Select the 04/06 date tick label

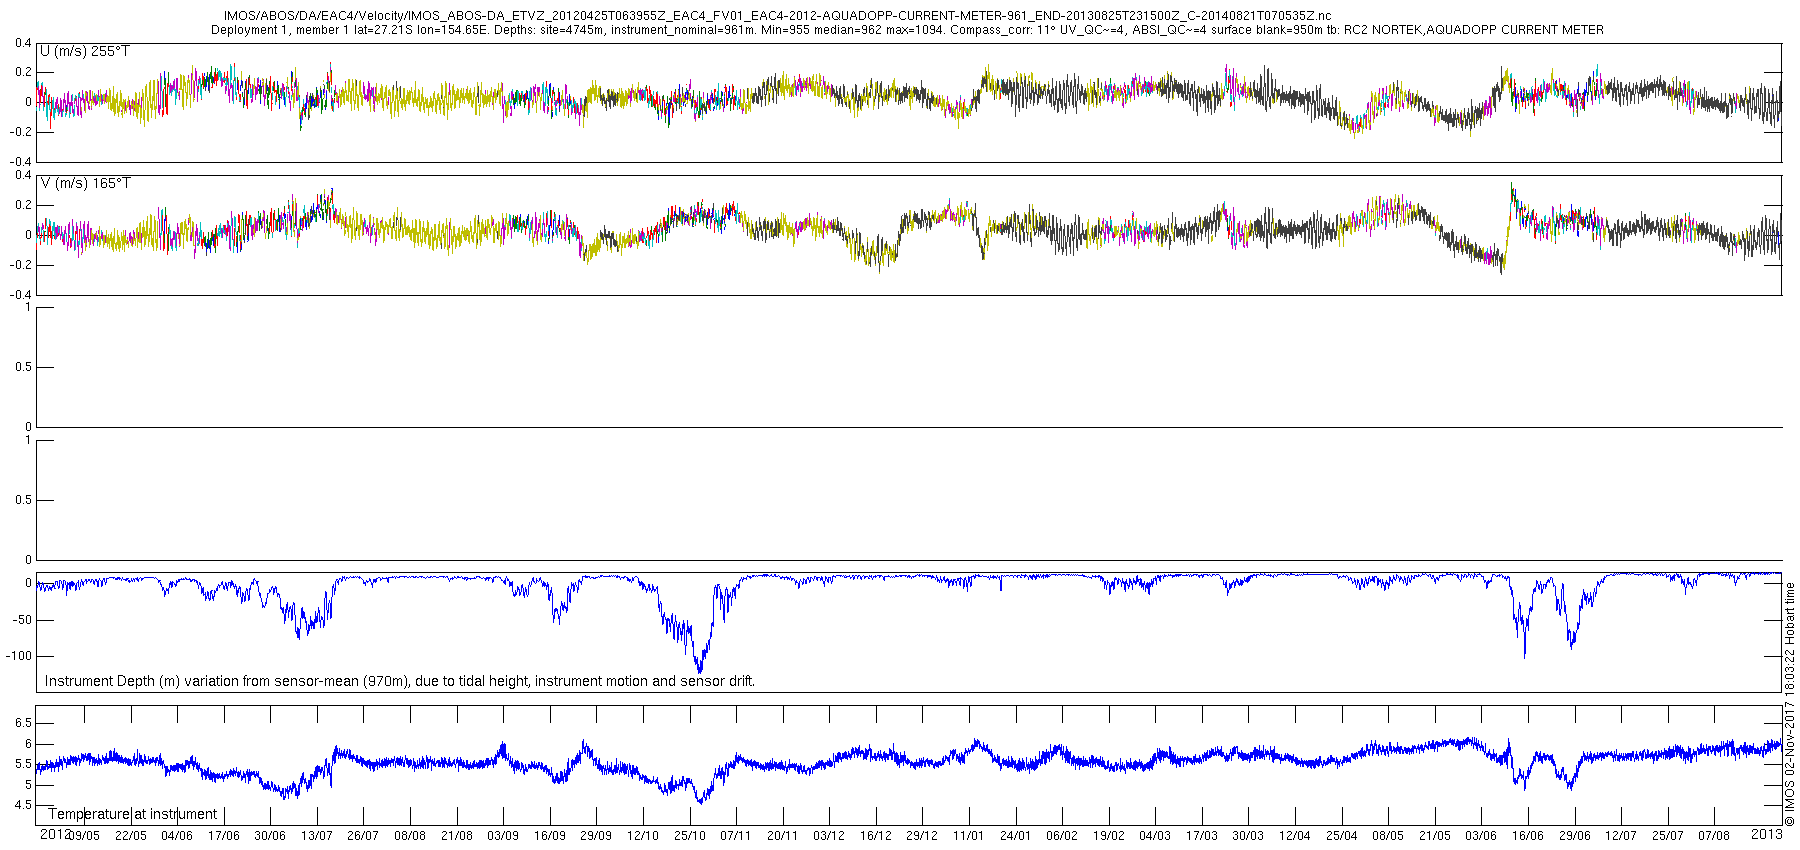[177, 836]
